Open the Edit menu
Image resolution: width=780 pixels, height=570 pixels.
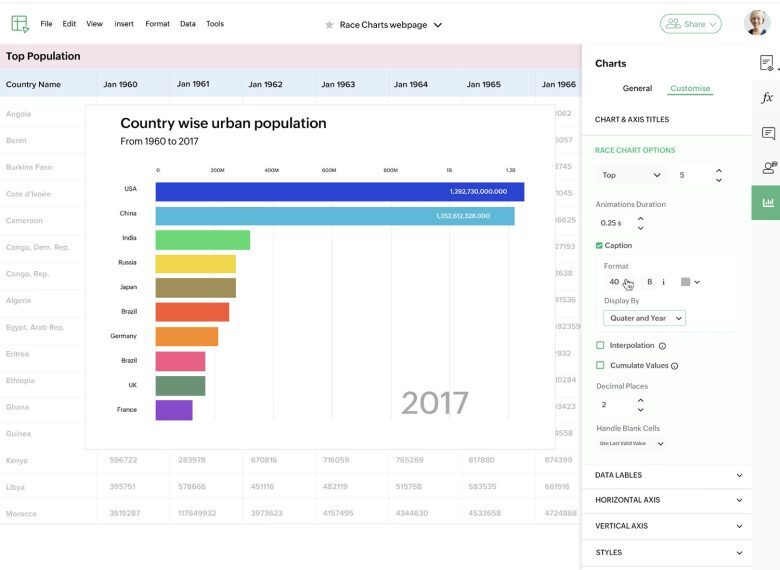coord(69,24)
